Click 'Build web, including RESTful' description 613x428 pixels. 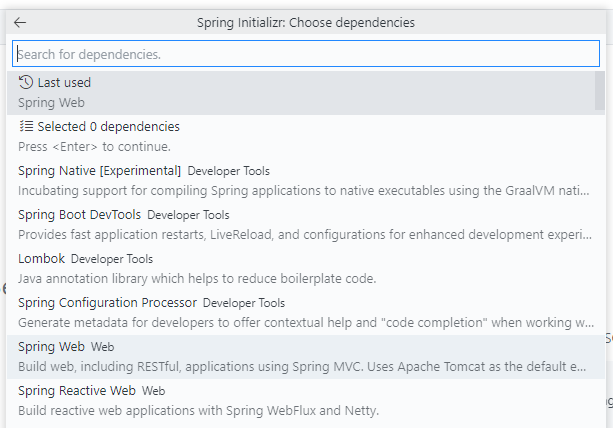pos(302,367)
